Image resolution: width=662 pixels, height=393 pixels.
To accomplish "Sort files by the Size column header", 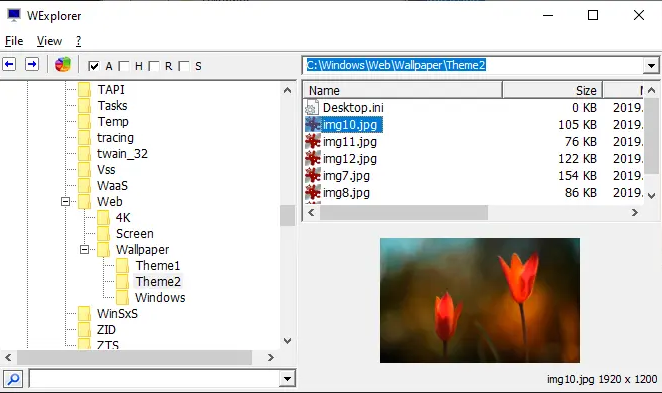I will (552, 90).
